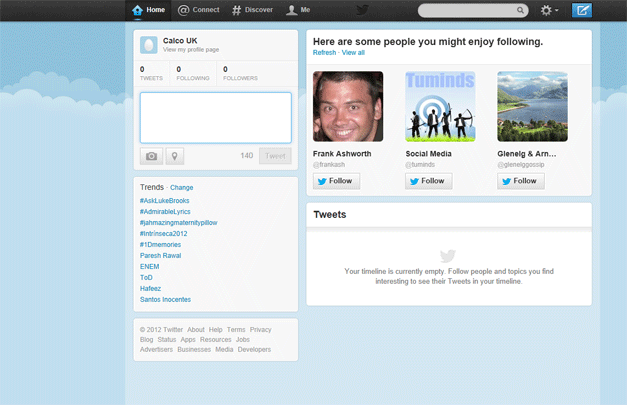Open the settings gear dropdown
Image resolution: width=627 pixels, height=405 pixels.
tap(549, 10)
